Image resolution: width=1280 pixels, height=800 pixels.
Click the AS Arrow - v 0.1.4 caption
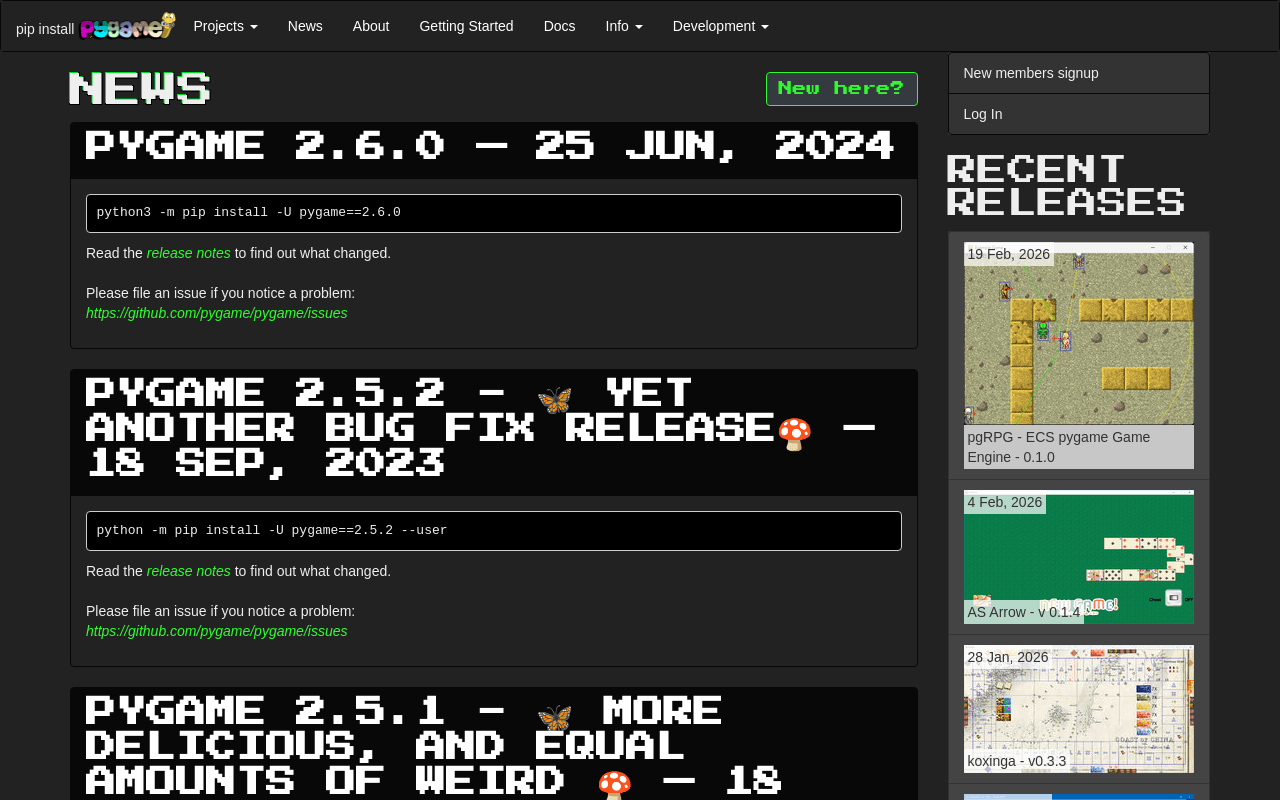coord(1024,612)
